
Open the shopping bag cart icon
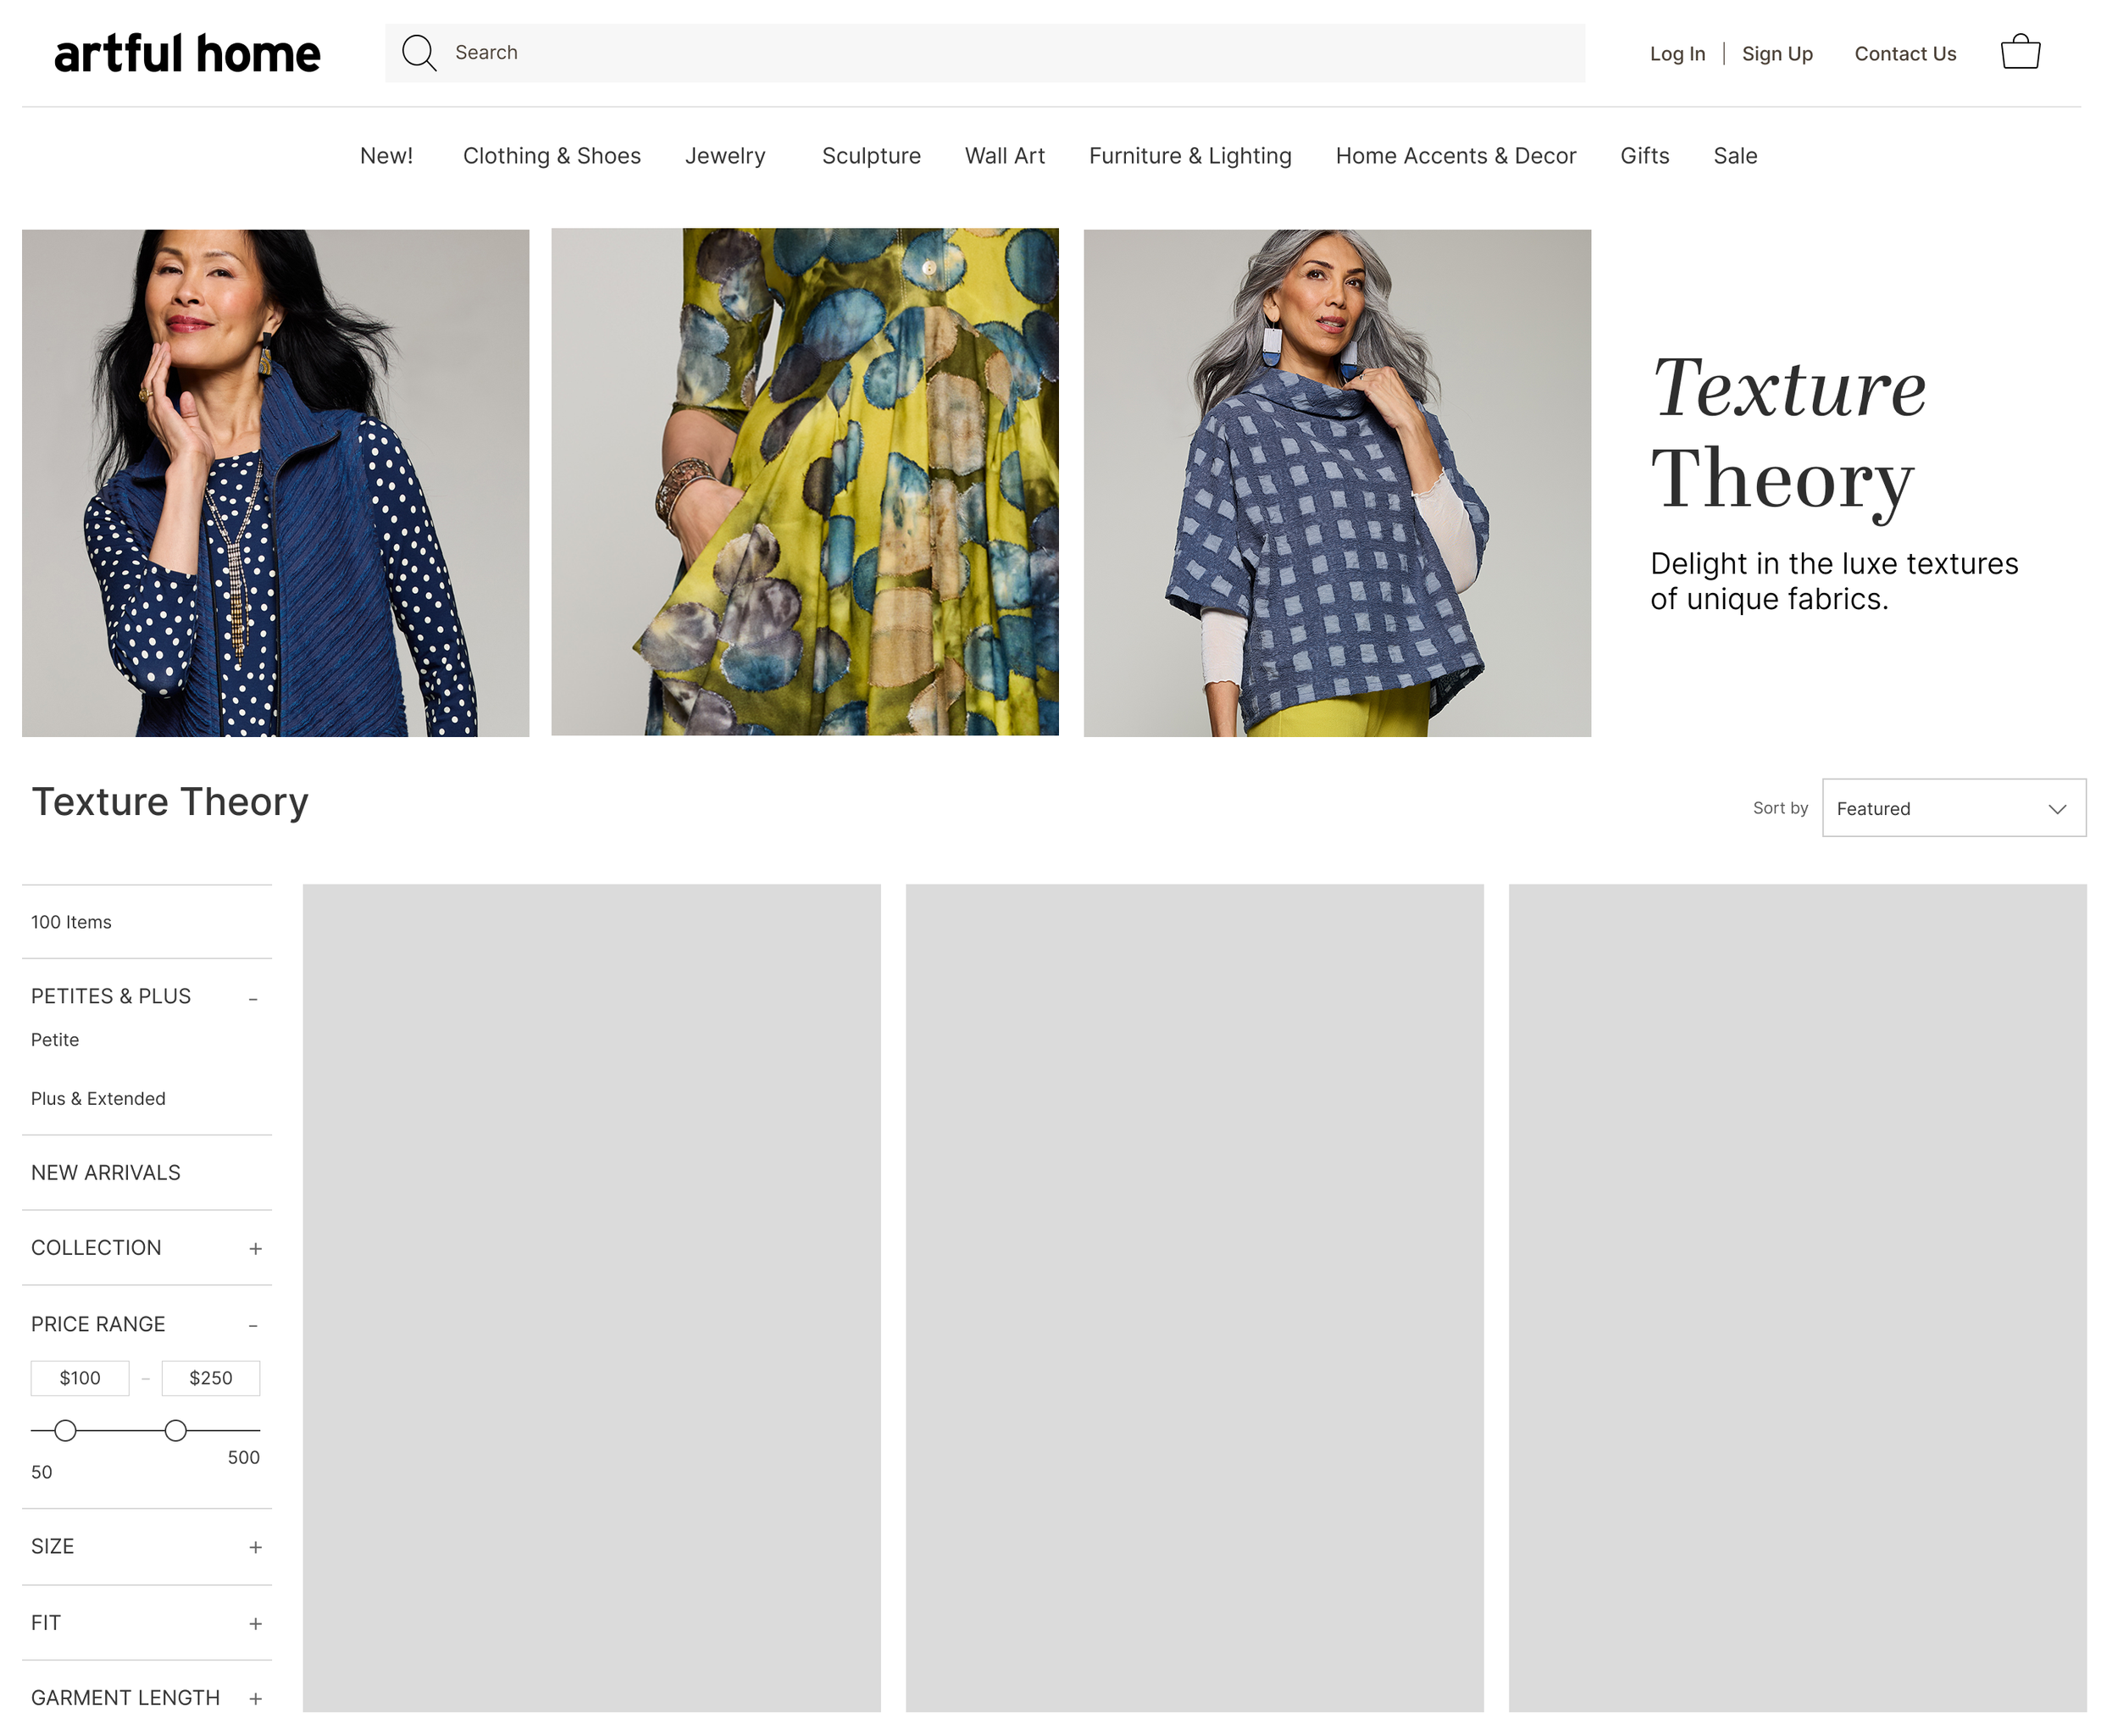2020,52
